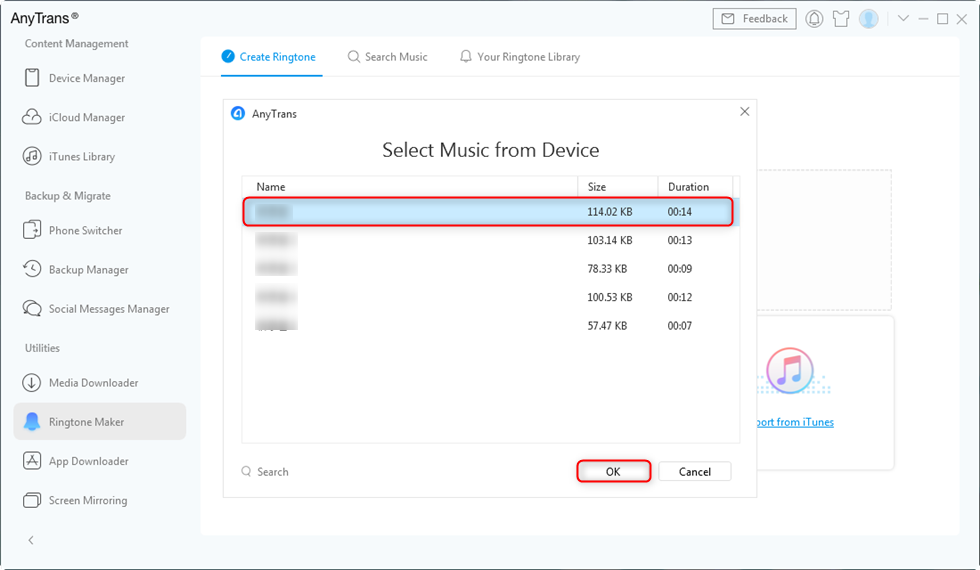
Task: Open iTunes Library in sidebar
Action: pos(82,156)
